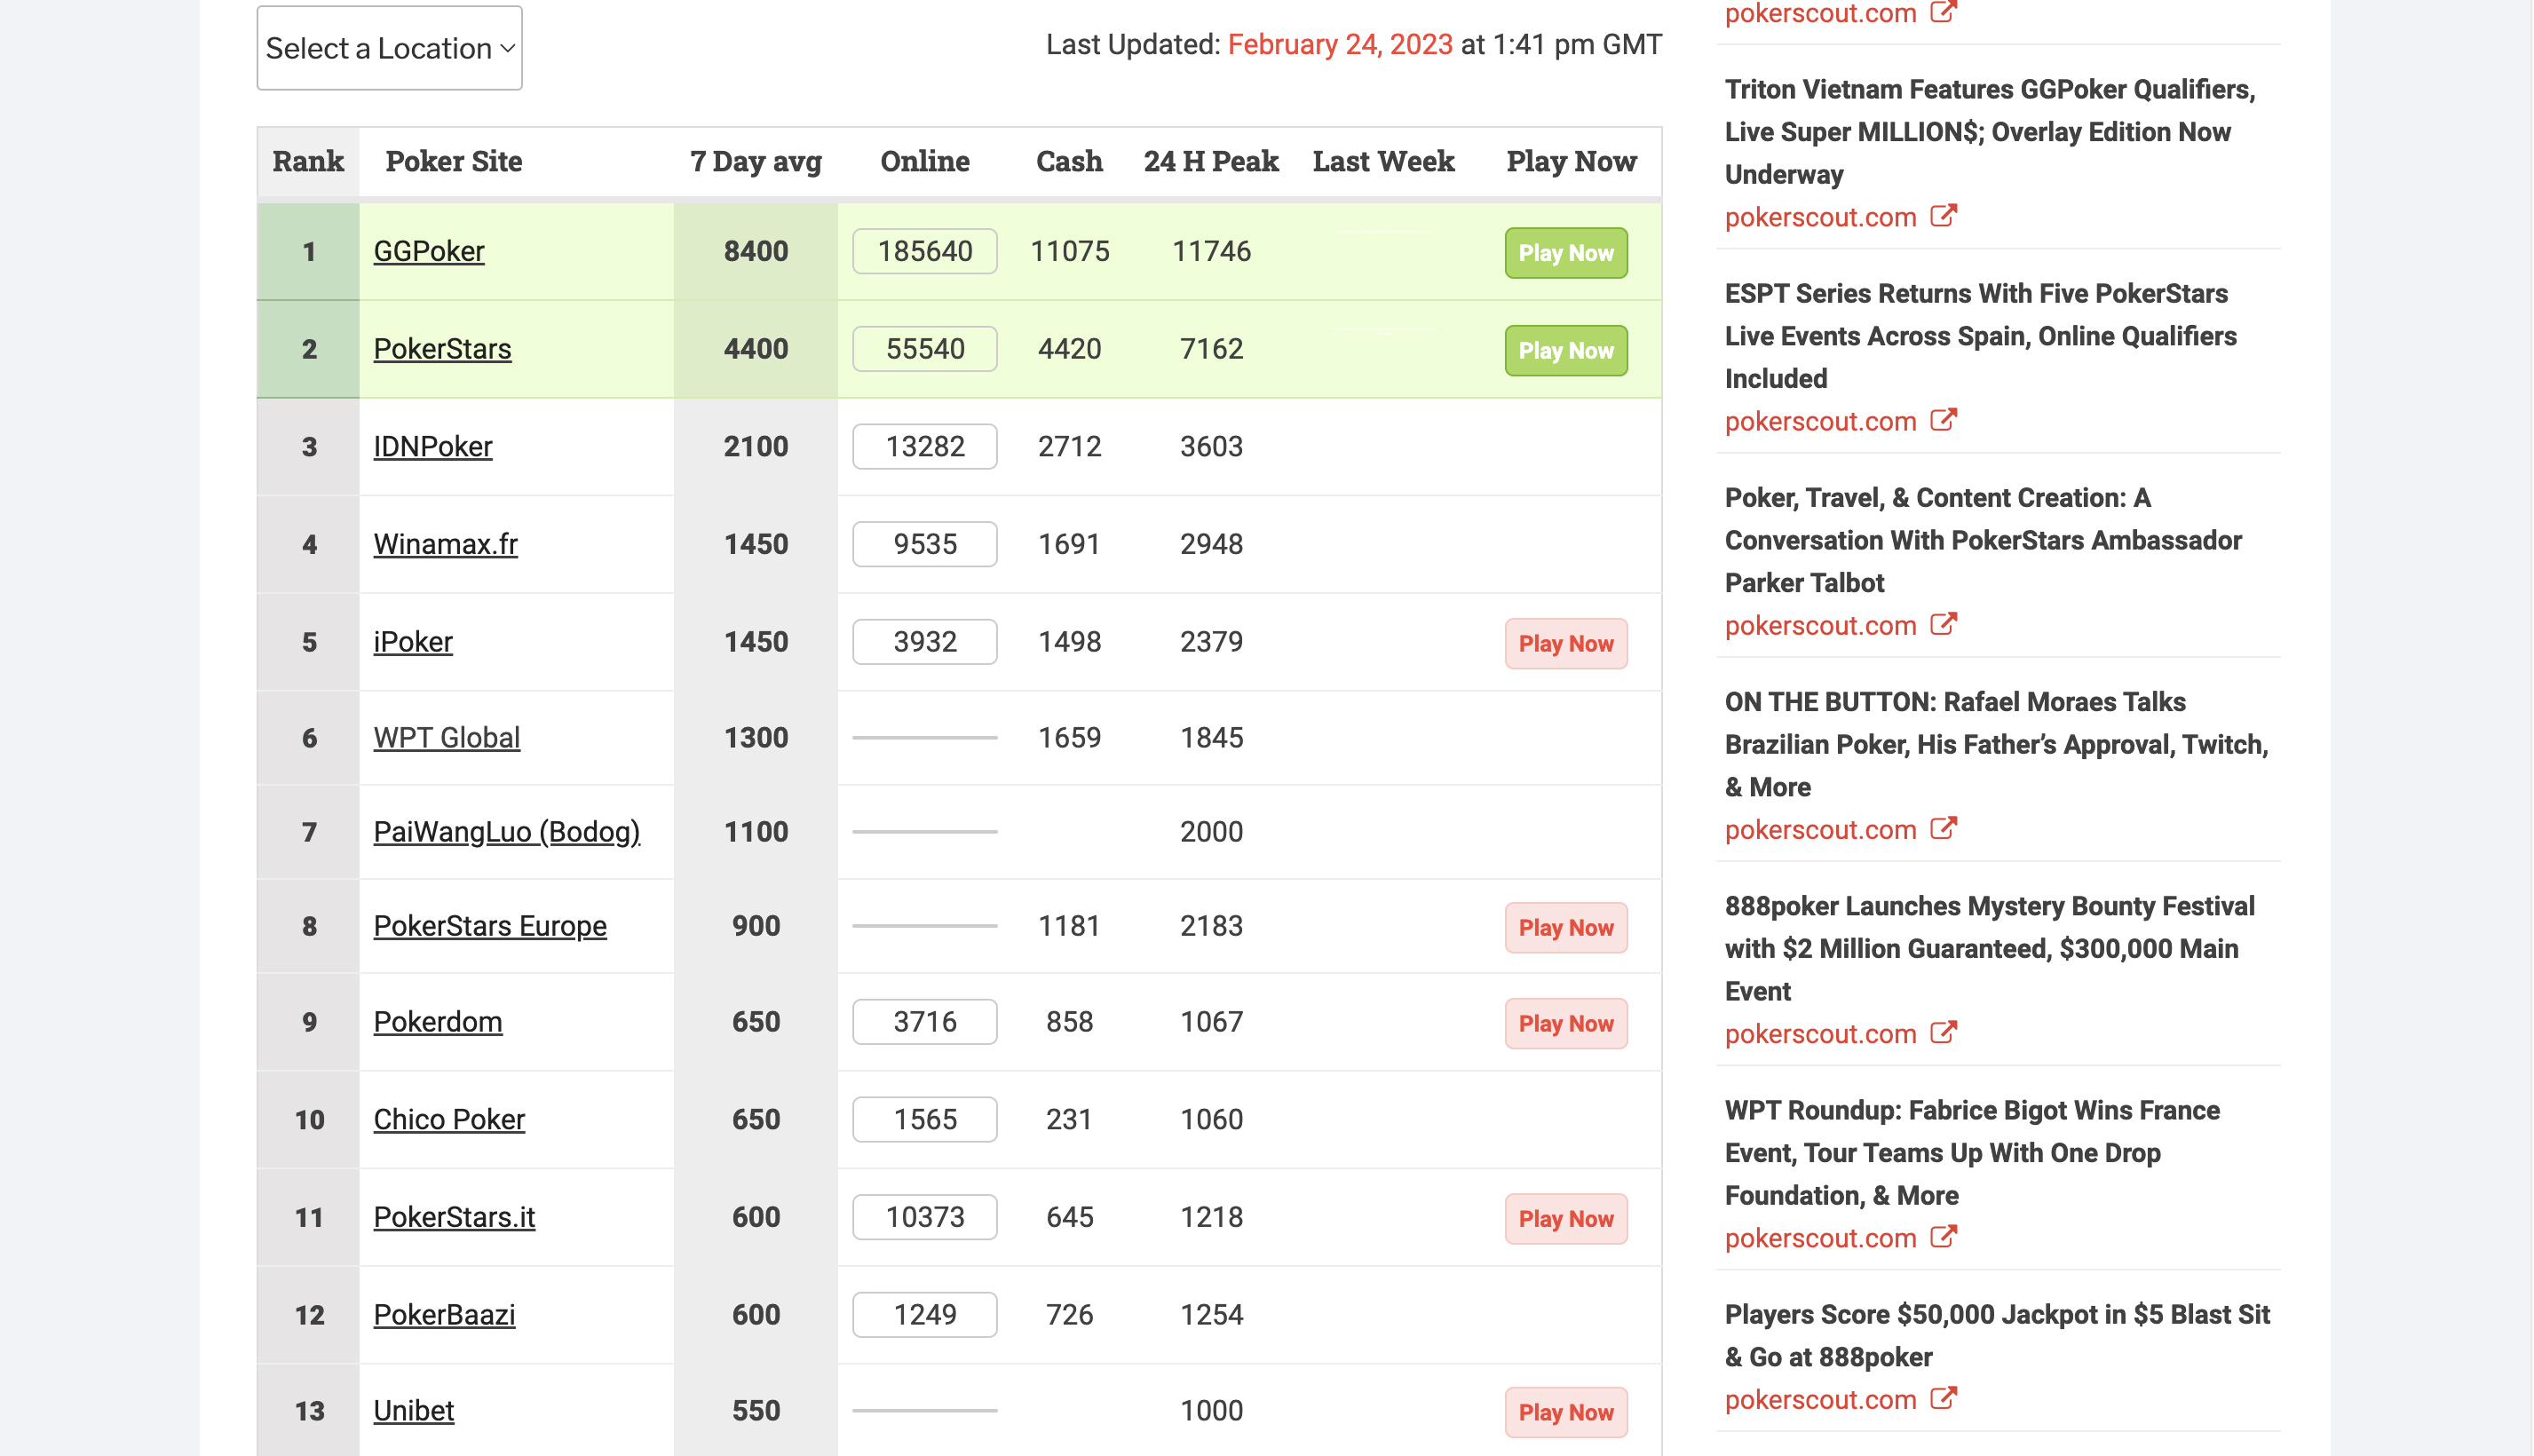Open the Chico Poker link
This screenshot has width=2534, height=1456.
[x=448, y=1120]
